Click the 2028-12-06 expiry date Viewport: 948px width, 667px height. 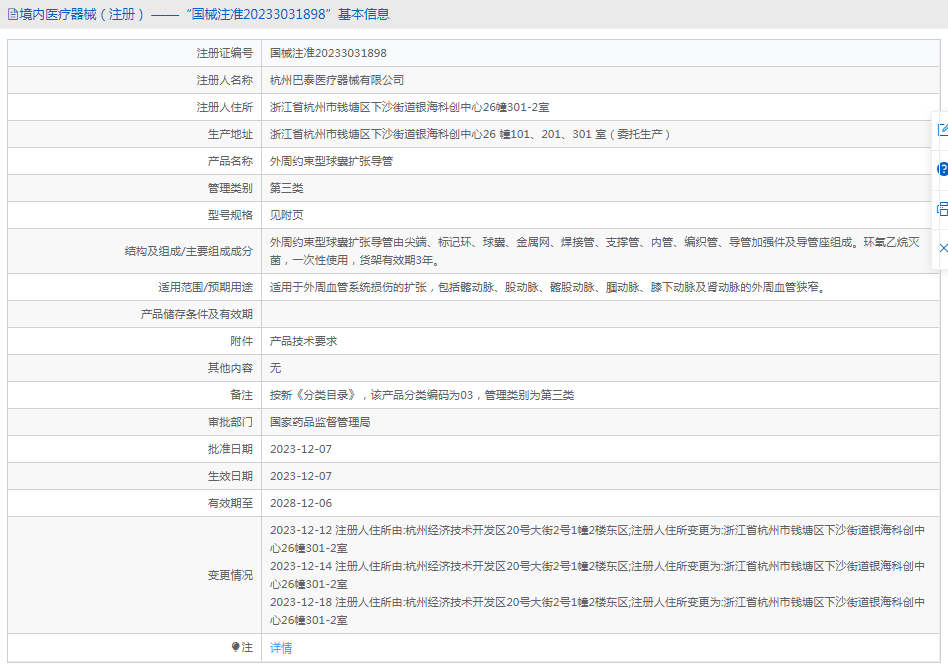301,503
